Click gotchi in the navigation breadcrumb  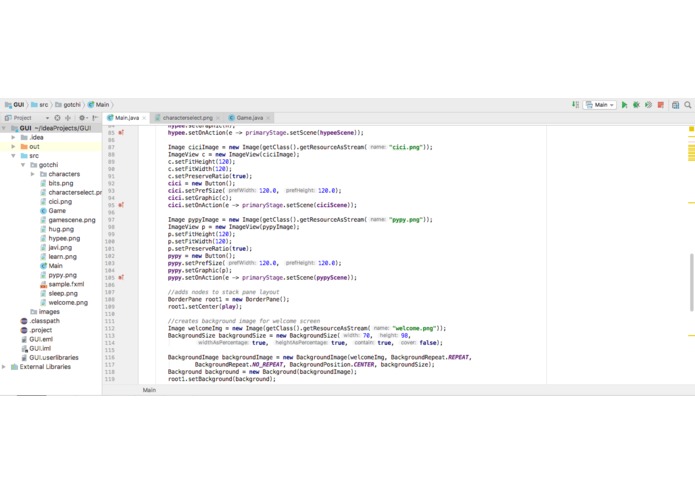(68, 105)
